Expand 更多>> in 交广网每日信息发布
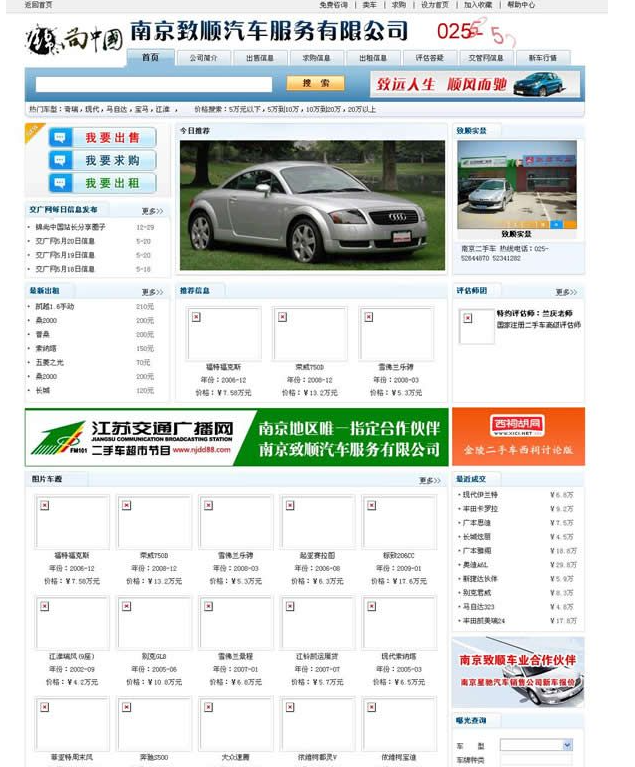 [x=152, y=211]
